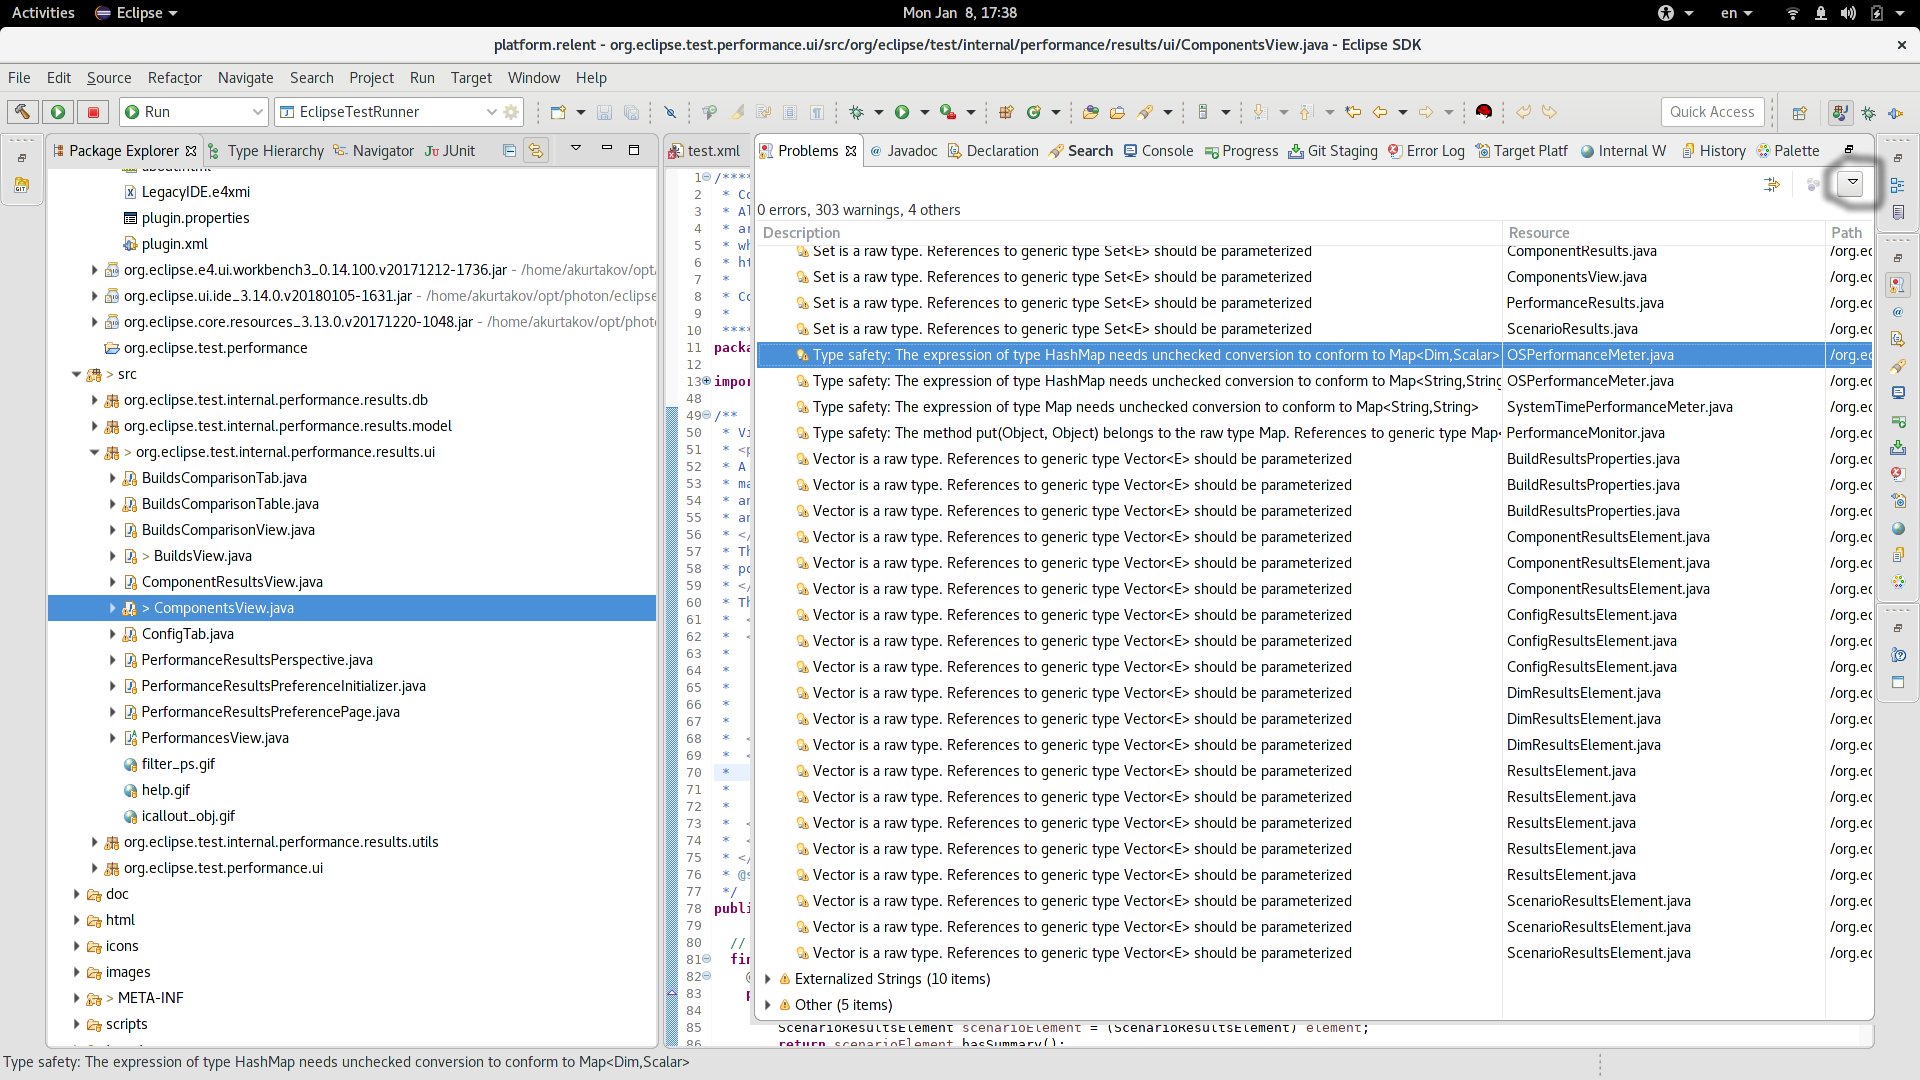This screenshot has height=1080, width=1920.
Task: Select the PerformanceMonitor.java warning row
Action: click(1314, 433)
